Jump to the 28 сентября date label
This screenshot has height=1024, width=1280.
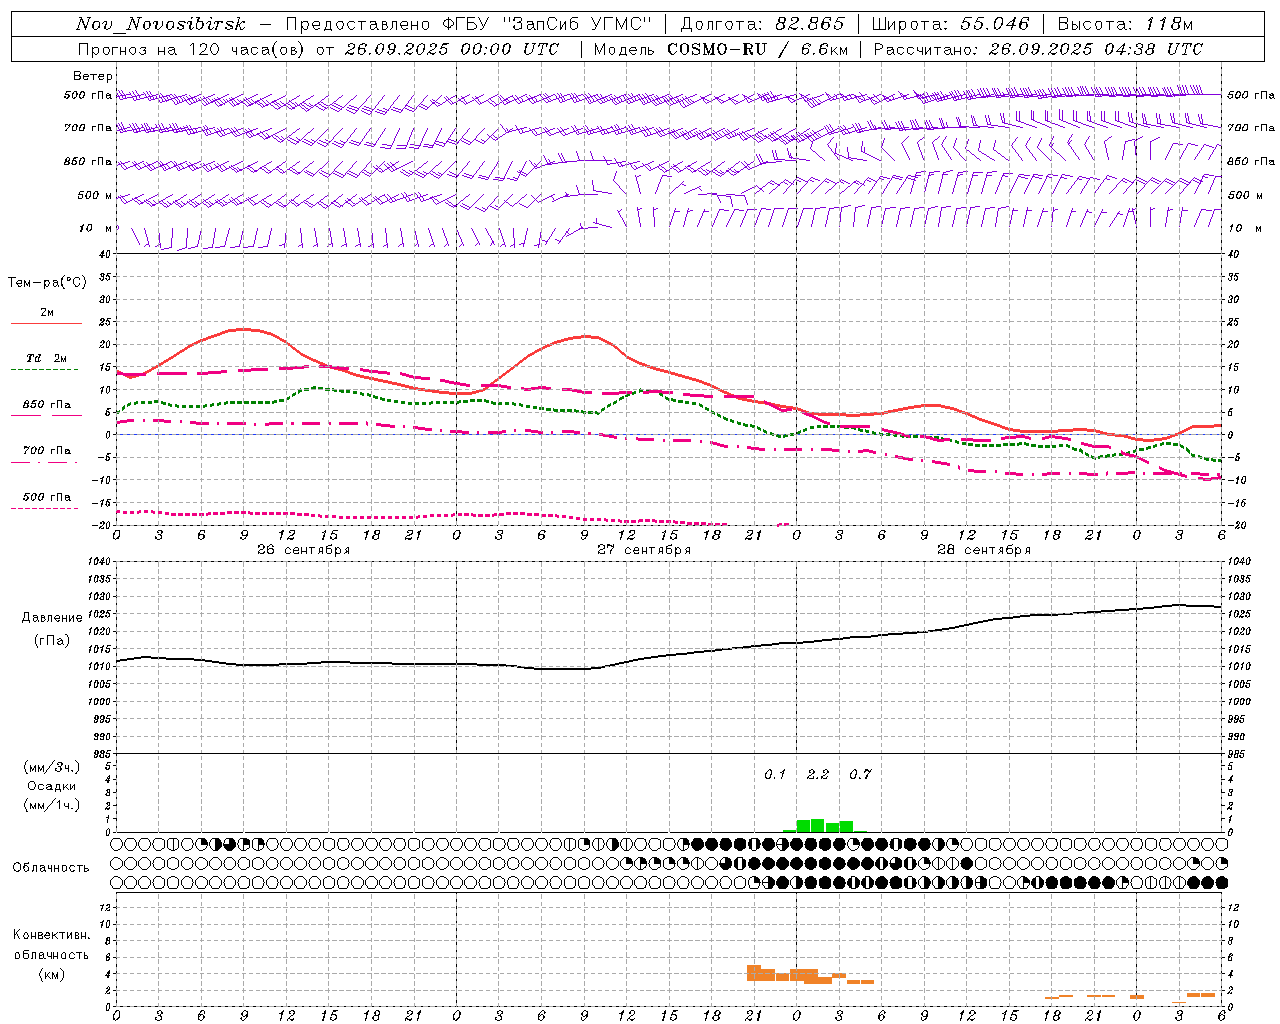(x=983, y=550)
